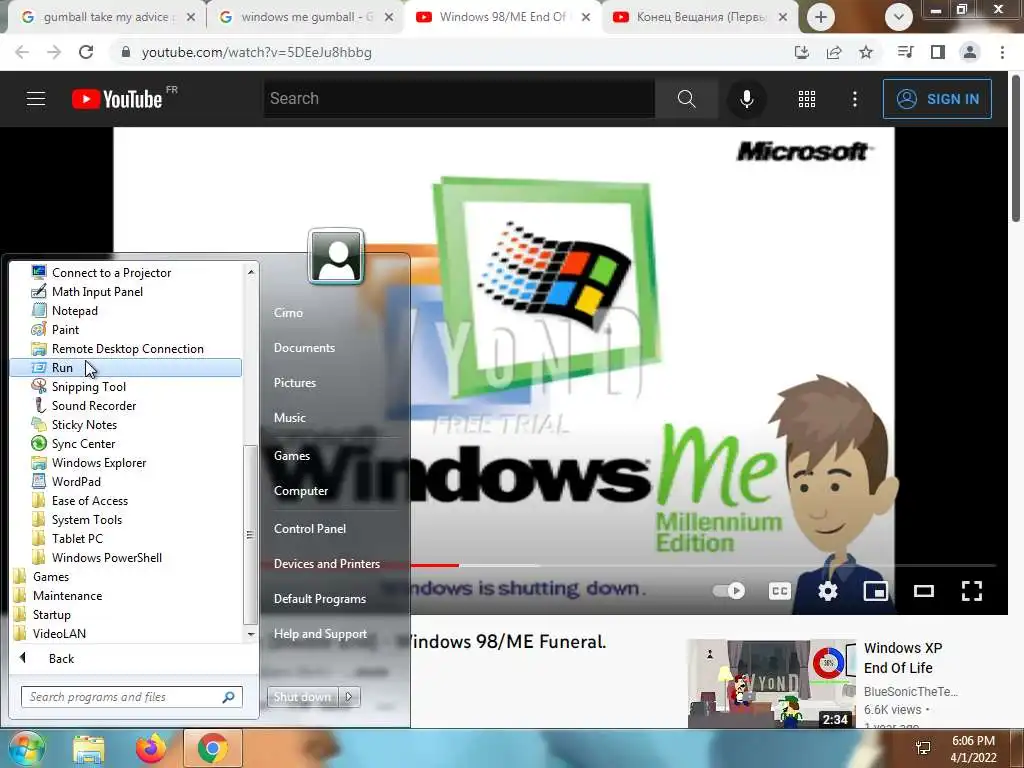Open Control Panel
The width and height of the screenshot is (1024, 768).
(x=310, y=529)
